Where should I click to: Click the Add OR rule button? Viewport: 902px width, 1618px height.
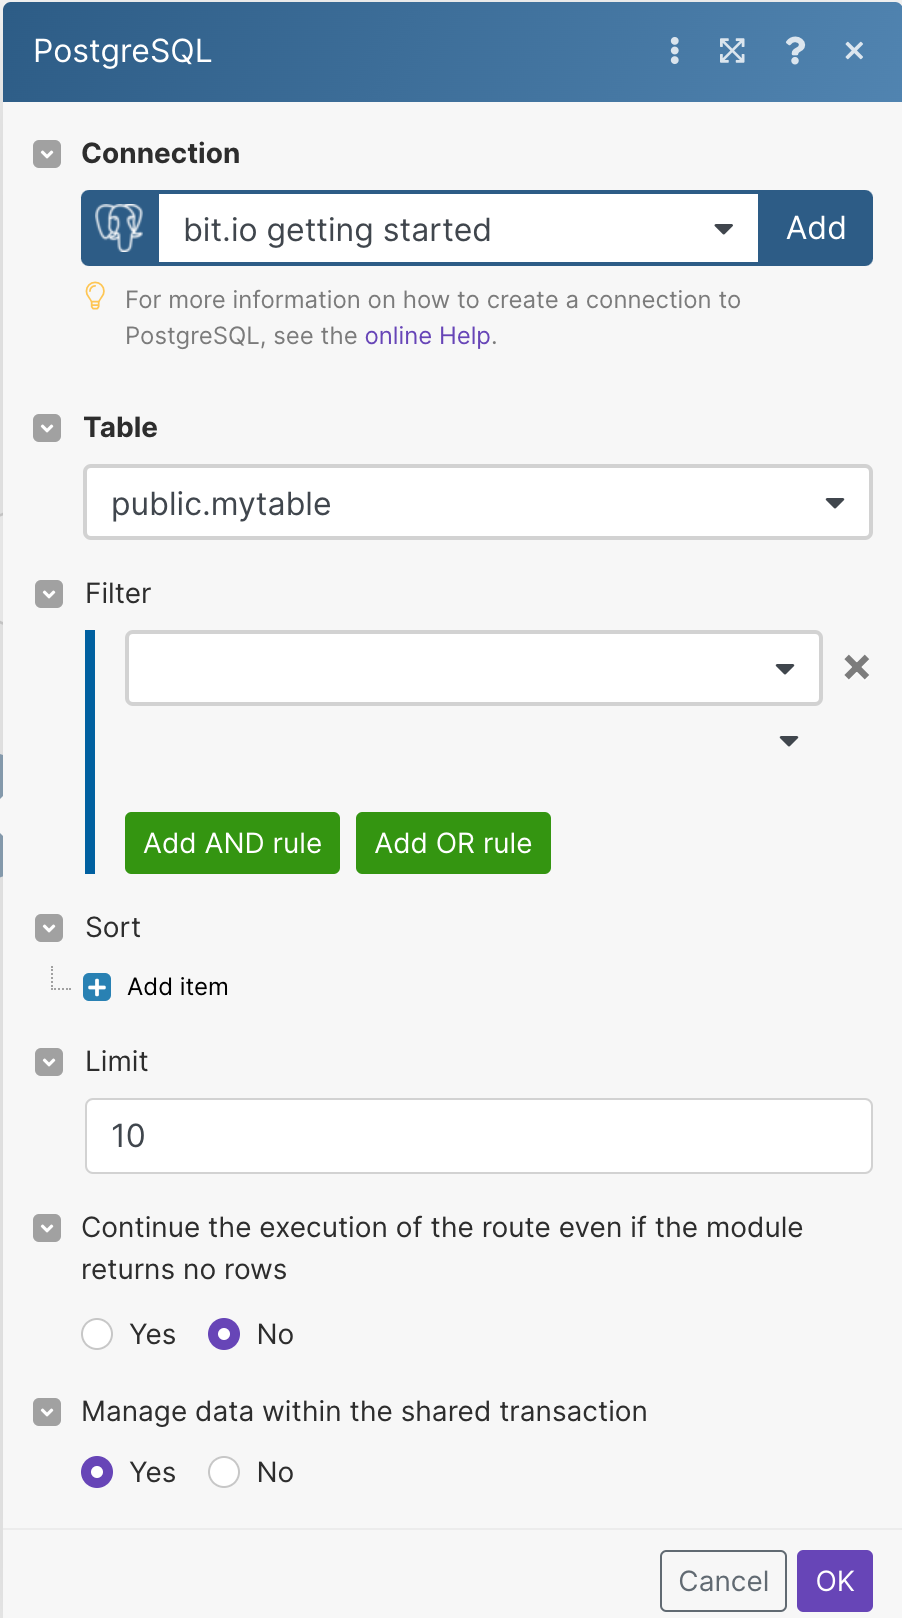coord(453,843)
